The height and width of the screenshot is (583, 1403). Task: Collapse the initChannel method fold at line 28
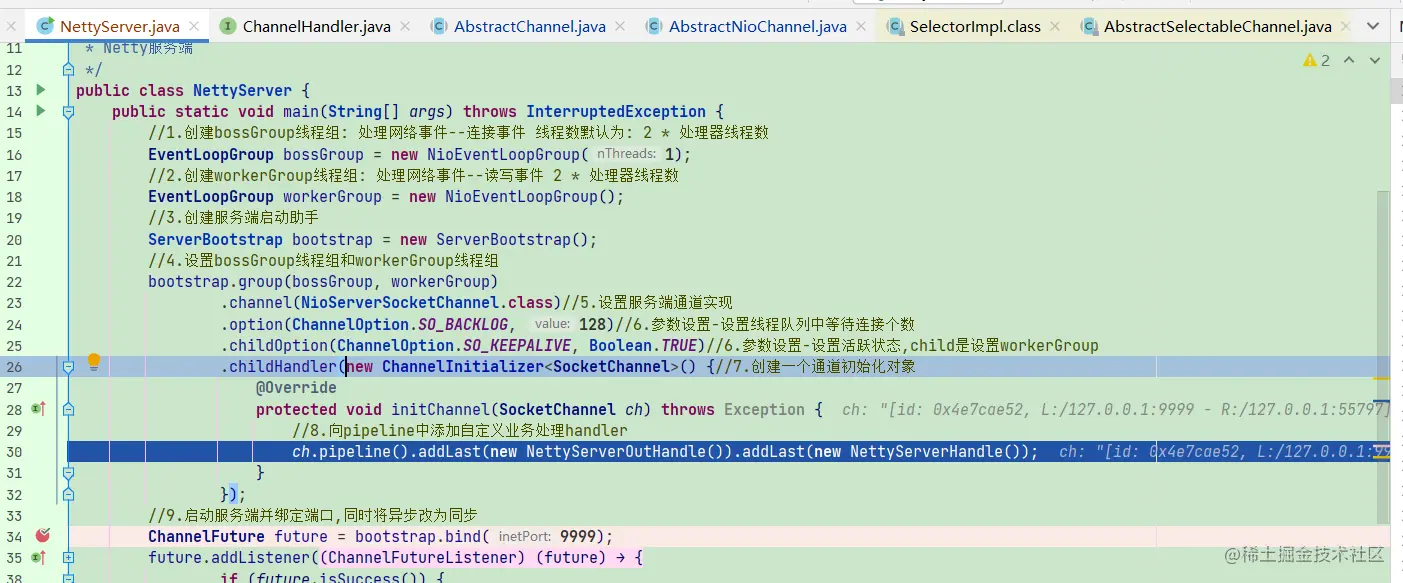tap(68, 409)
